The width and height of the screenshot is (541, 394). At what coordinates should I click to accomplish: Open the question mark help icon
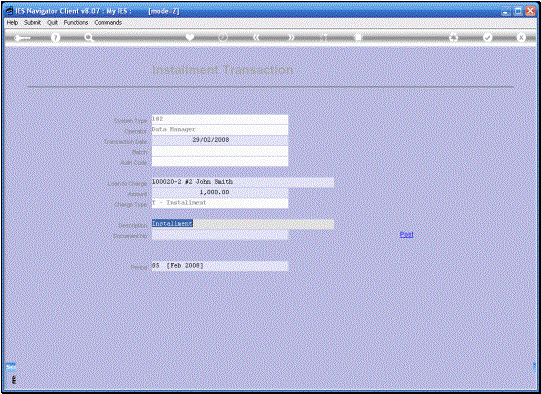click(55, 37)
